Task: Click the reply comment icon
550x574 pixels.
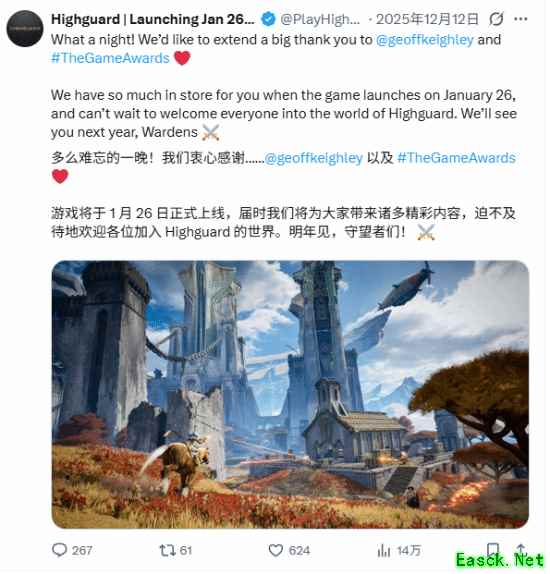Action: coord(59,550)
